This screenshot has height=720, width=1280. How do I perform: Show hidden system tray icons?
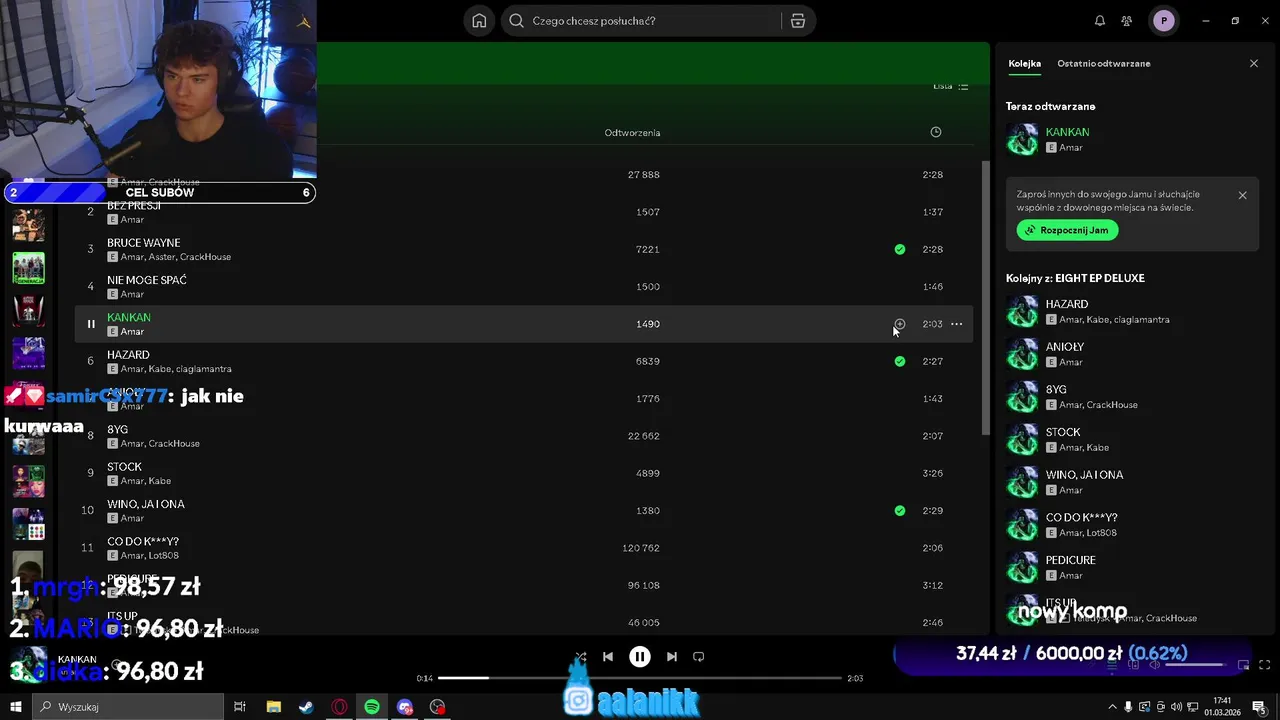pos(1112,707)
